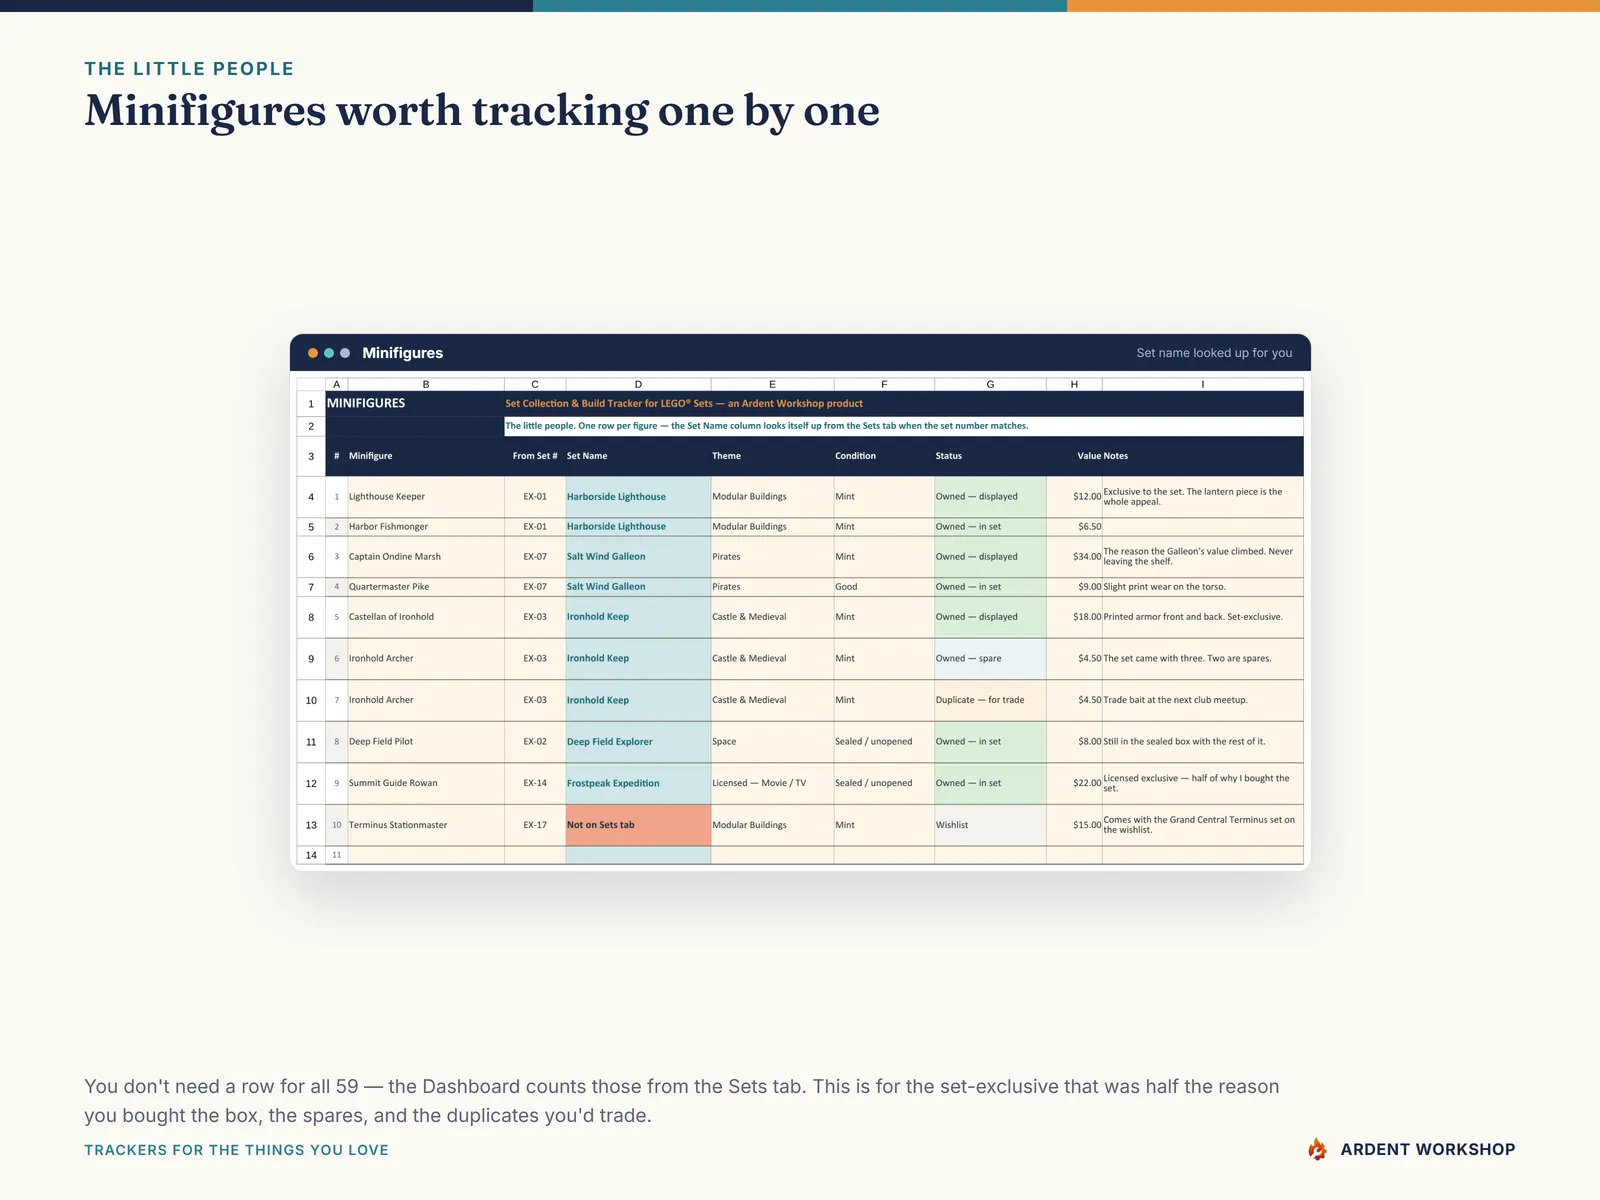
Task: Click the orange dot in the Minifigures window bar
Action: pyautogui.click(x=313, y=353)
